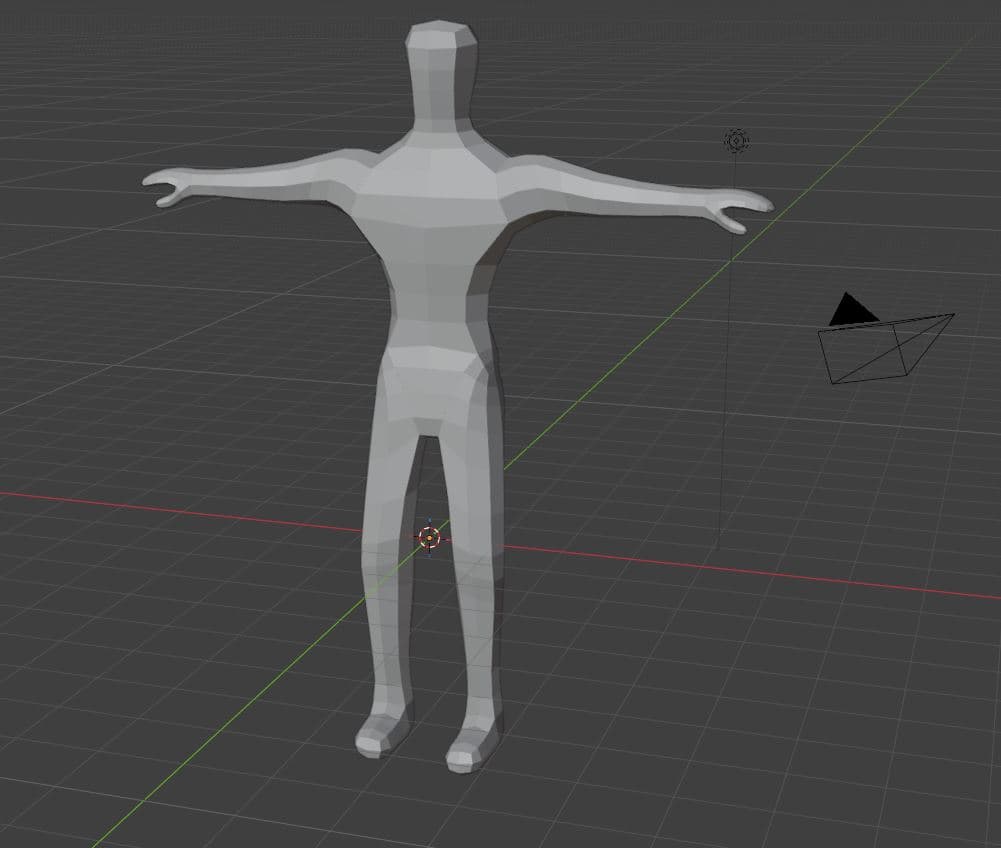Select the point light object
1001x848 pixels.
737,140
